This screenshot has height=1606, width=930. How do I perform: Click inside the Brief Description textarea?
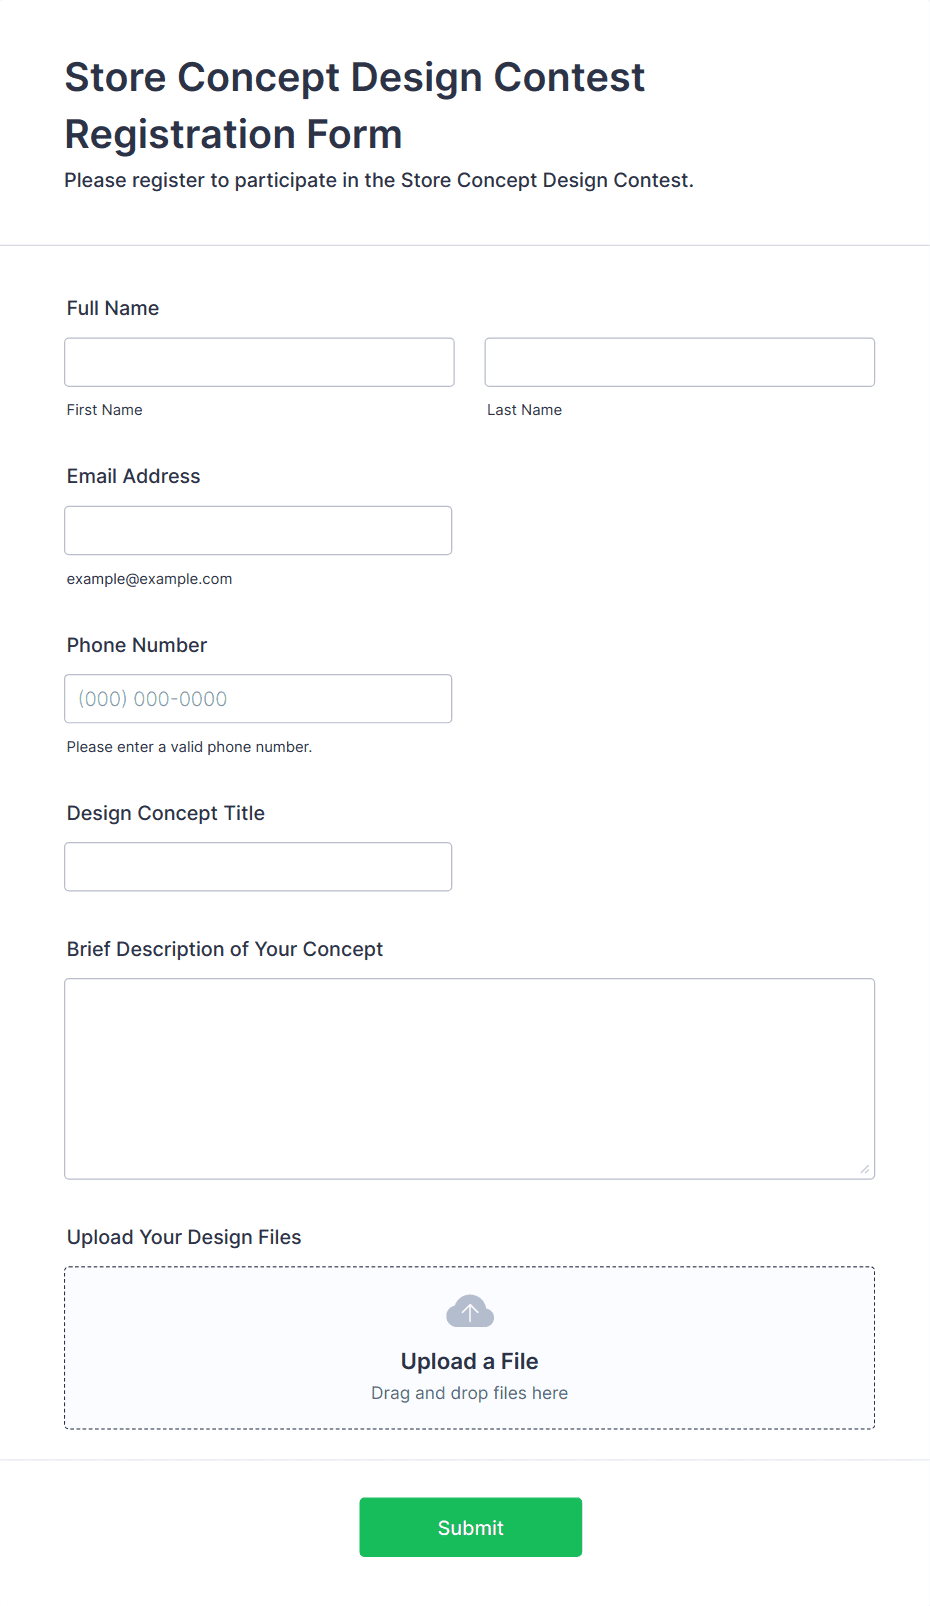(469, 1078)
